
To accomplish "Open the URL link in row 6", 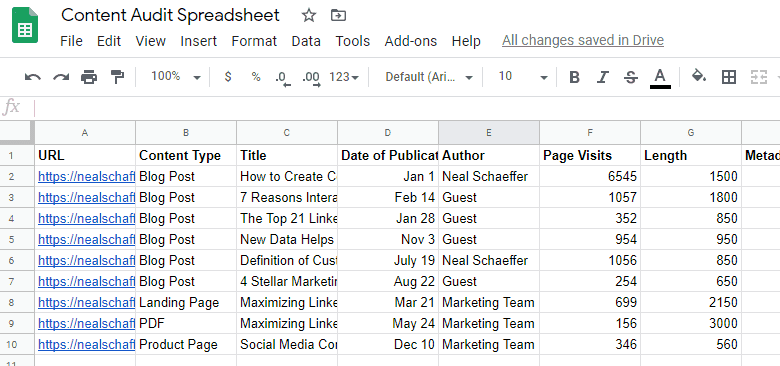I will [87, 261].
